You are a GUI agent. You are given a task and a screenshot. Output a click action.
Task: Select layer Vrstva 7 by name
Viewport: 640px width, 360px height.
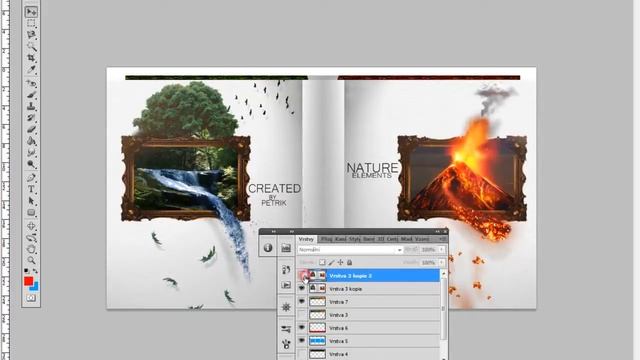[x=338, y=302]
